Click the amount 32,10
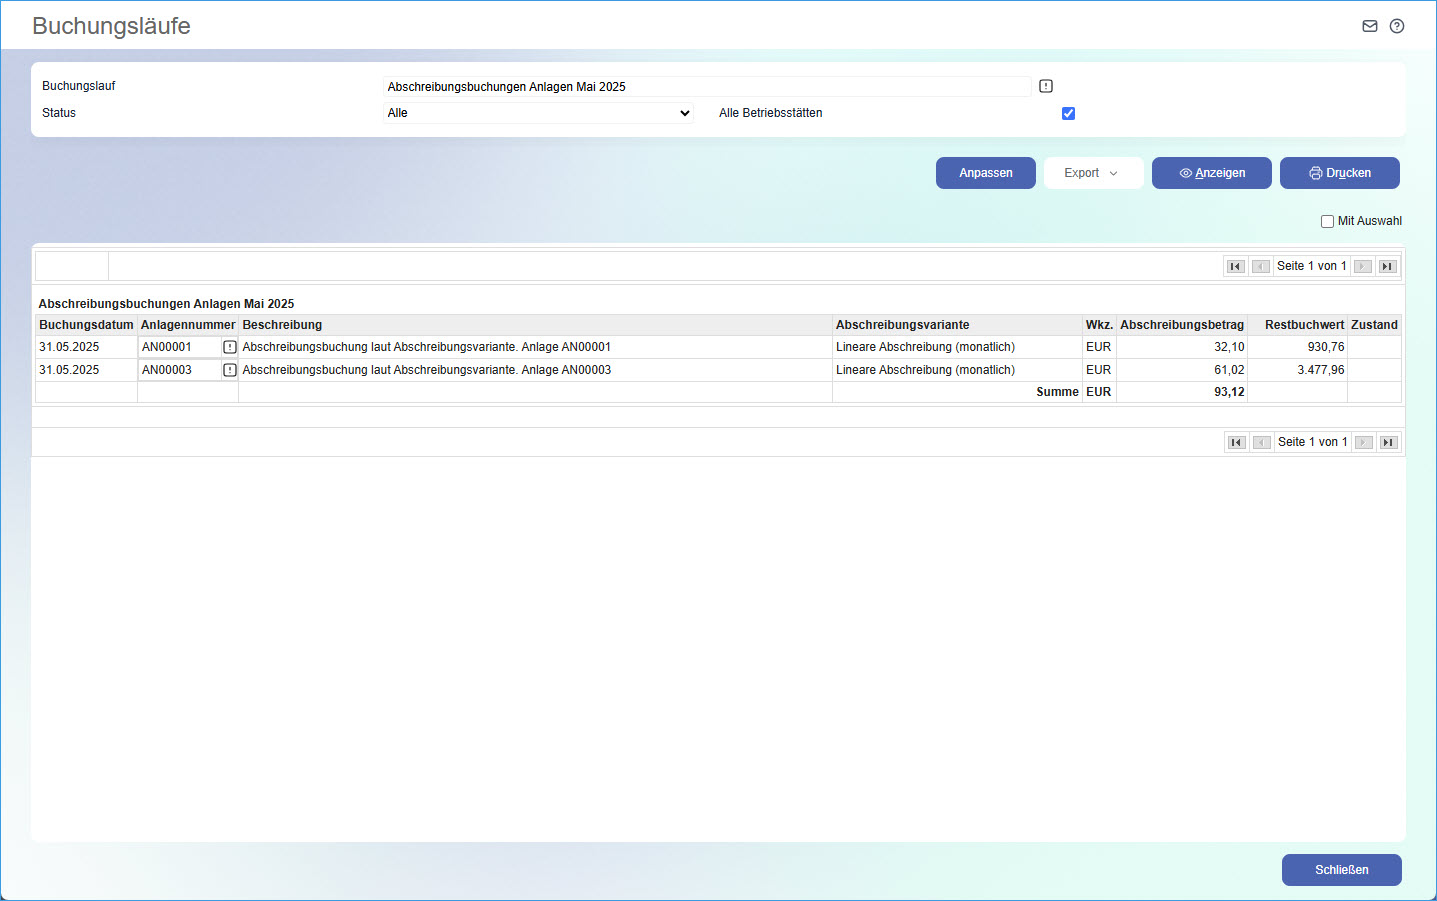Image resolution: width=1437 pixels, height=901 pixels. pyautogui.click(x=1229, y=347)
